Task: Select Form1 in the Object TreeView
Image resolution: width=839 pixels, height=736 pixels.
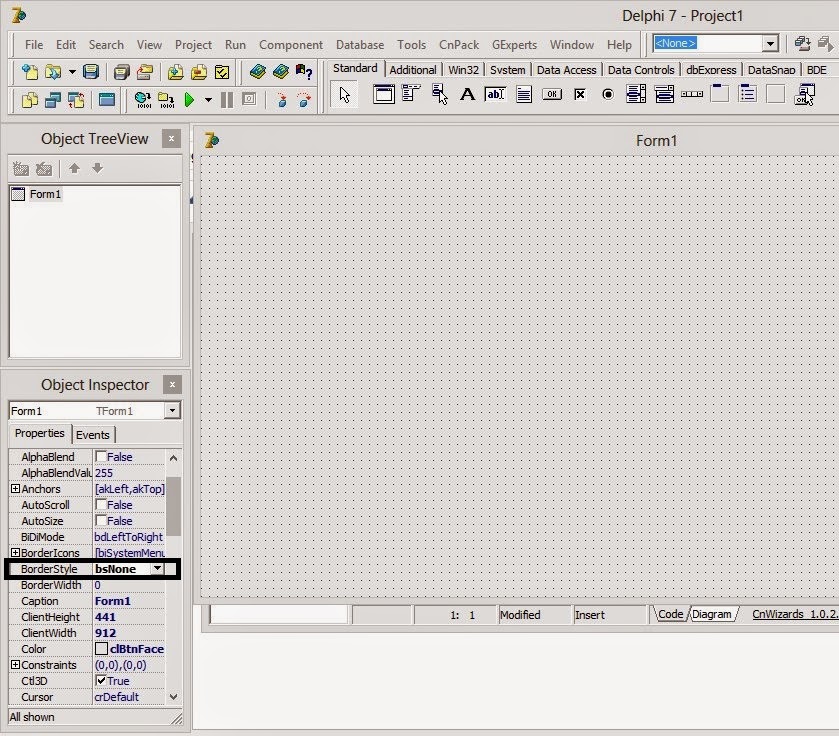Action: (45, 194)
